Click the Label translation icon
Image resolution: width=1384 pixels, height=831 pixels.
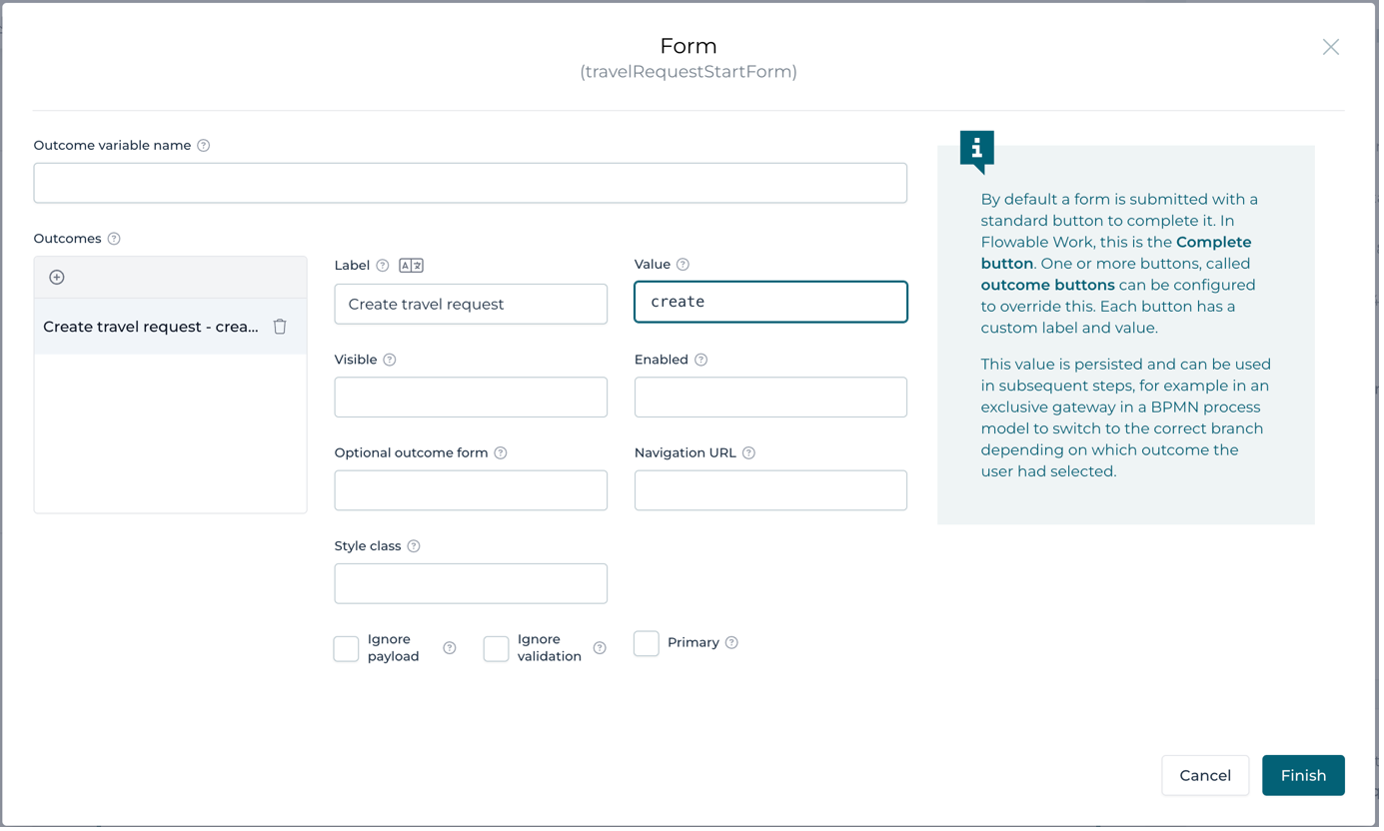click(411, 265)
